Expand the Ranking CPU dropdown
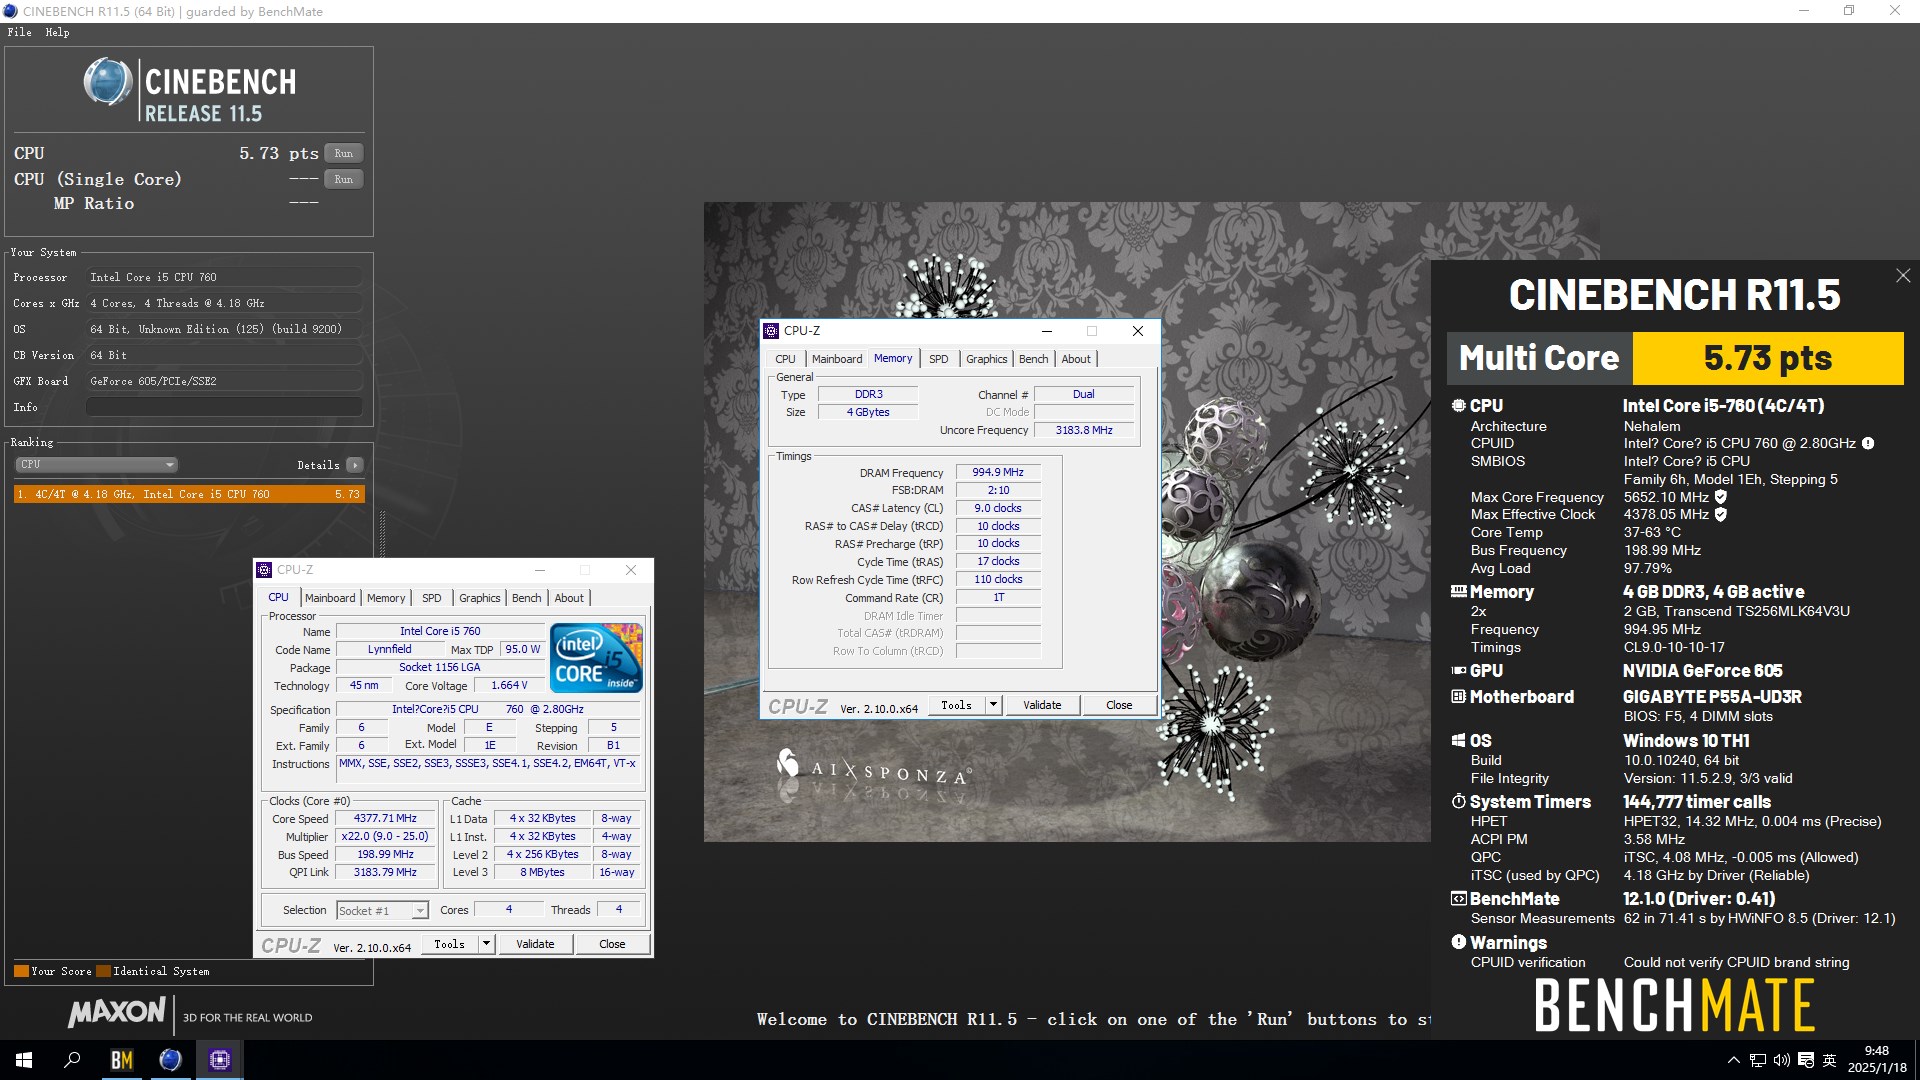This screenshot has height=1080, width=1920. click(x=97, y=464)
